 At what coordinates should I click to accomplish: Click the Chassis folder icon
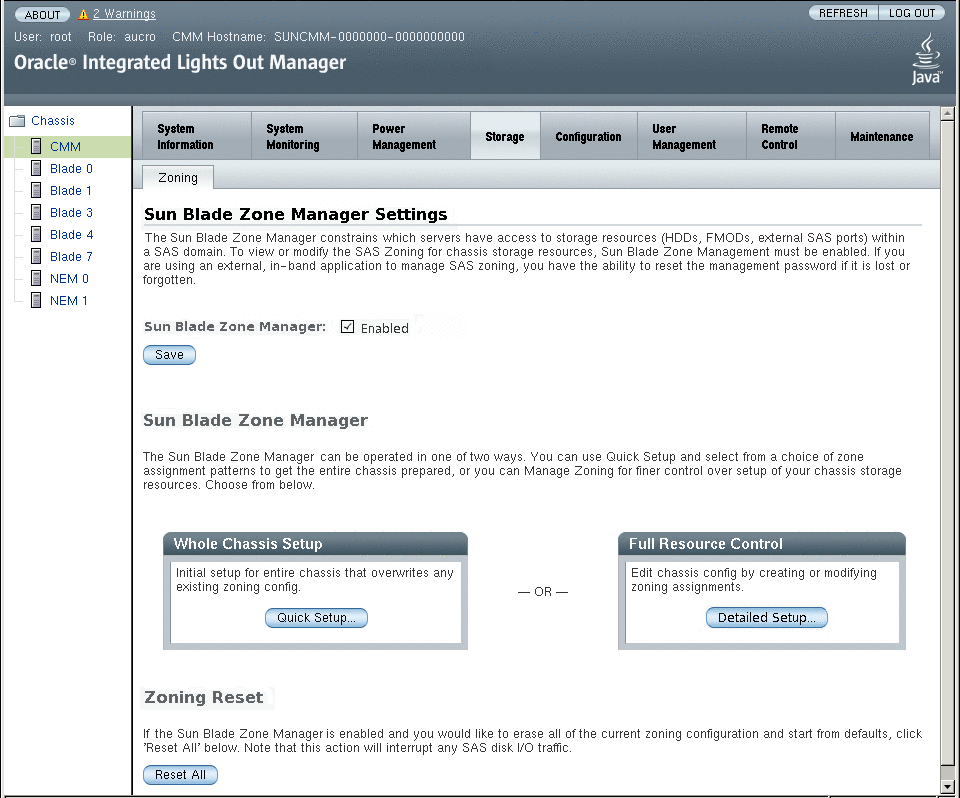coord(17,121)
